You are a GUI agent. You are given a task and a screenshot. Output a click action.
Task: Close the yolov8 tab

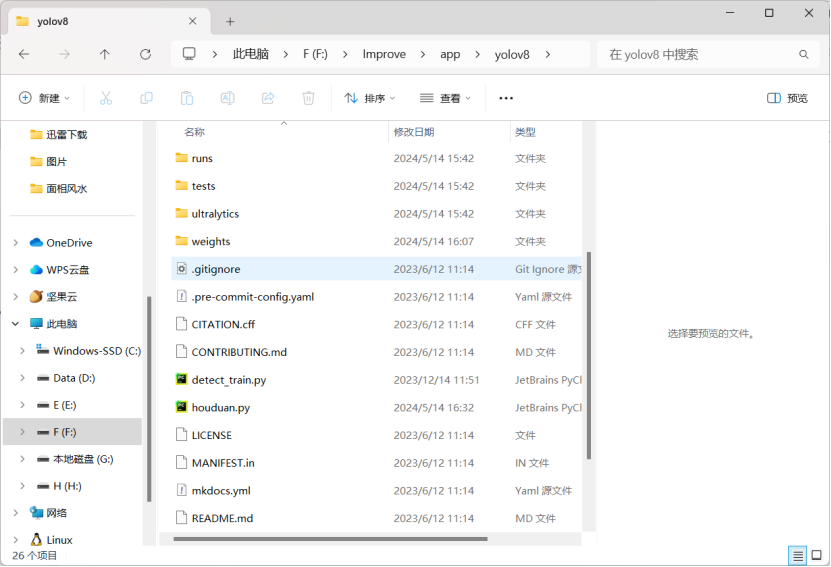tap(192, 21)
